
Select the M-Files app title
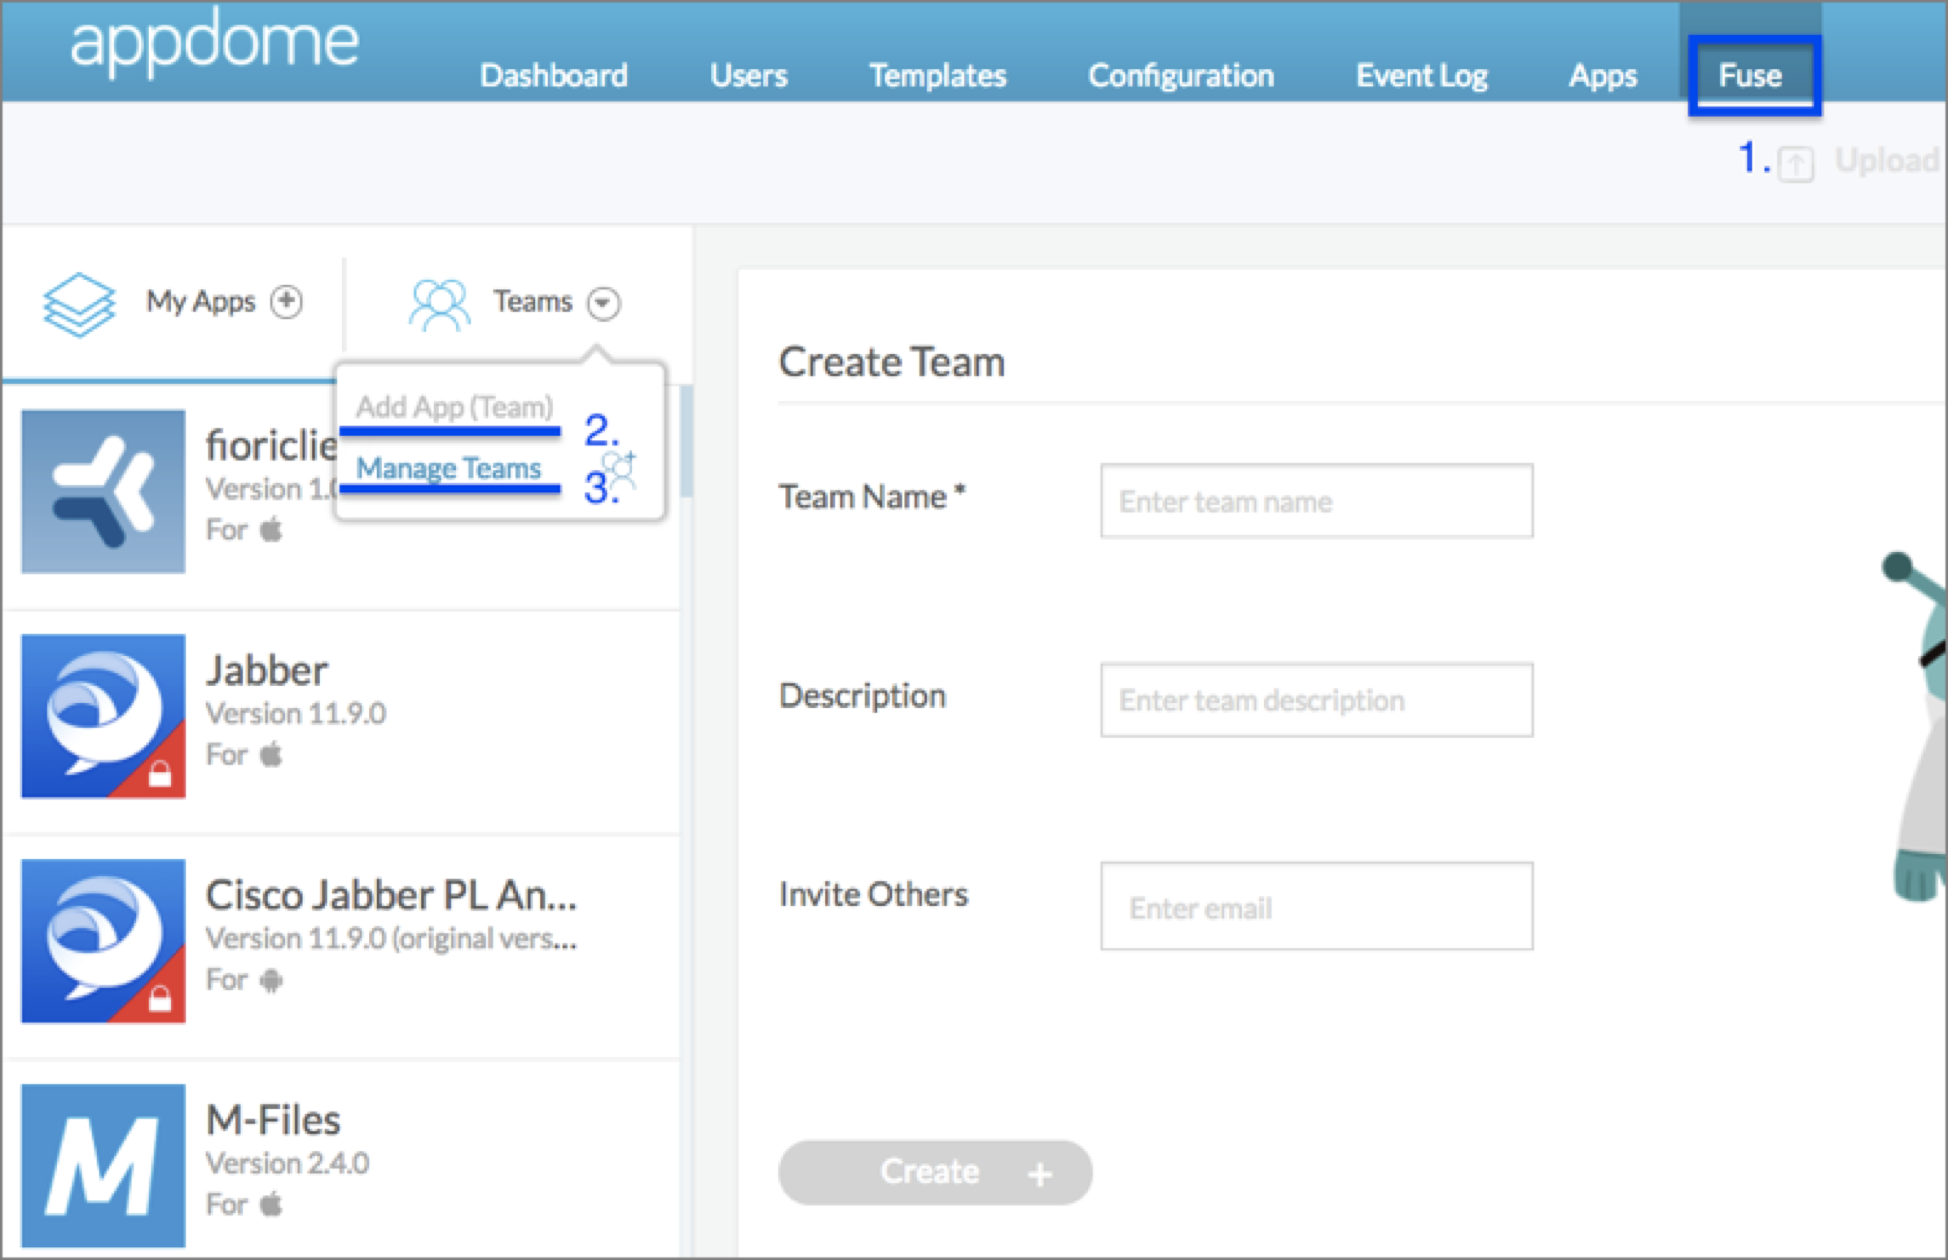tap(273, 1120)
